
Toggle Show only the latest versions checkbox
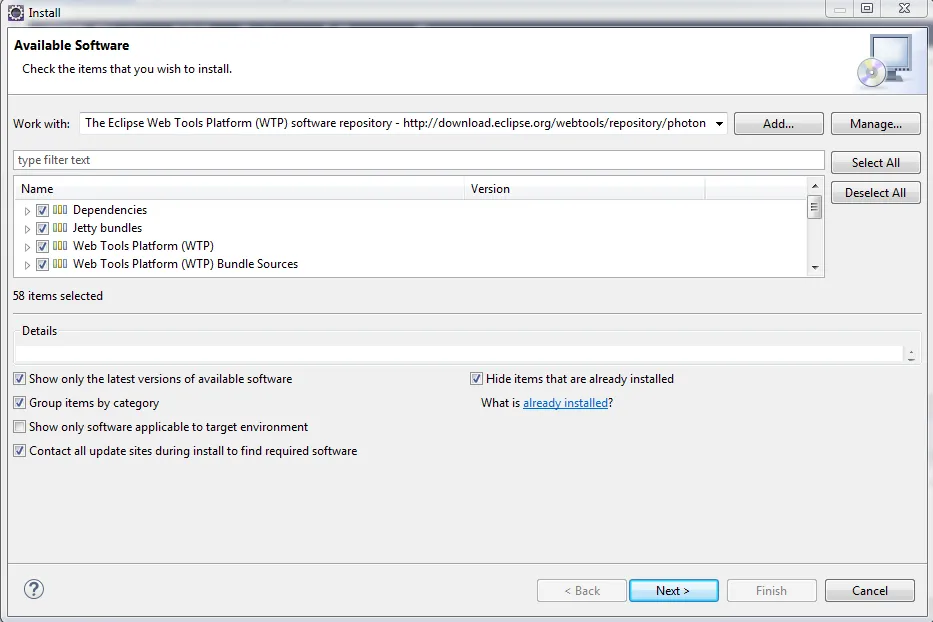coord(20,379)
